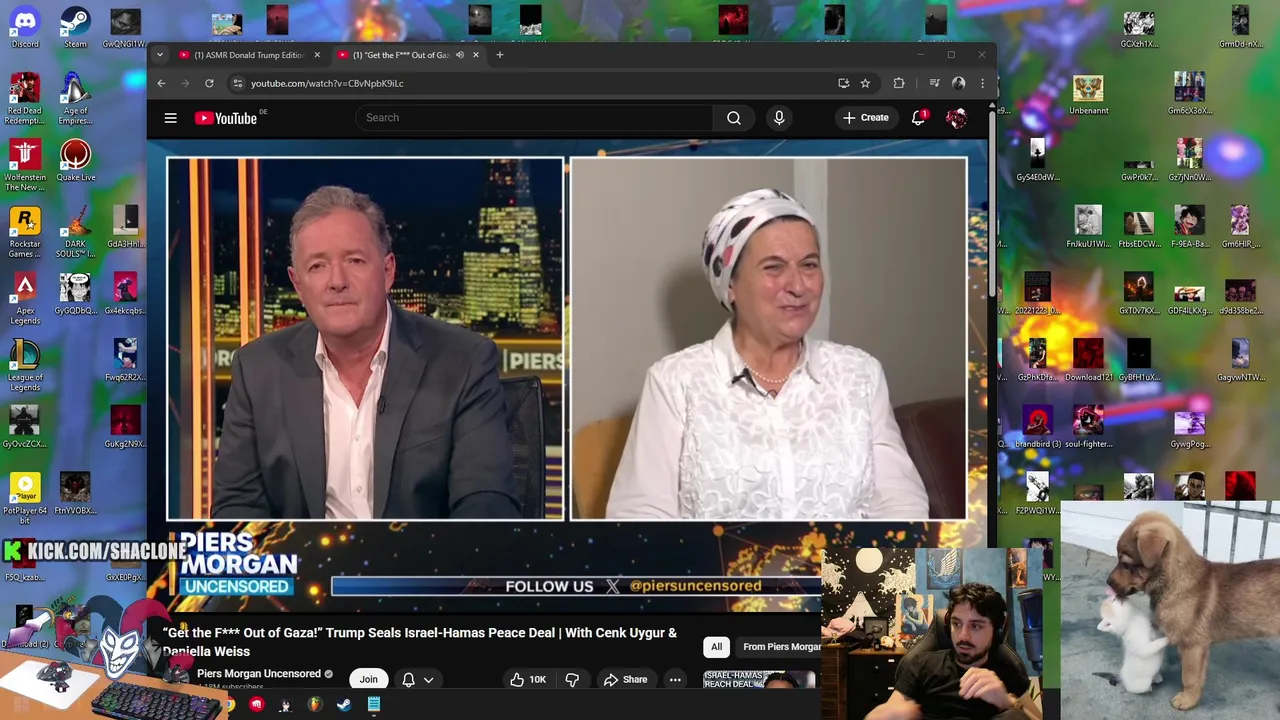1280x720 pixels.
Task: Click YouTube voice search microphone icon
Action: pos(779,118)
